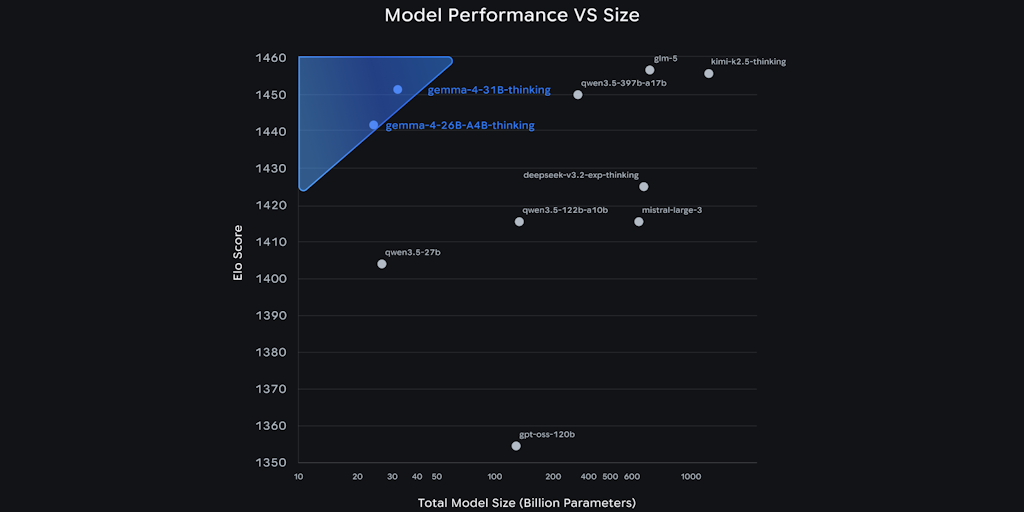Click the gemma-4-31B-thinking data point
Image resolution: width=1024 pixels, height=512 pixels.
pos(397,90)
